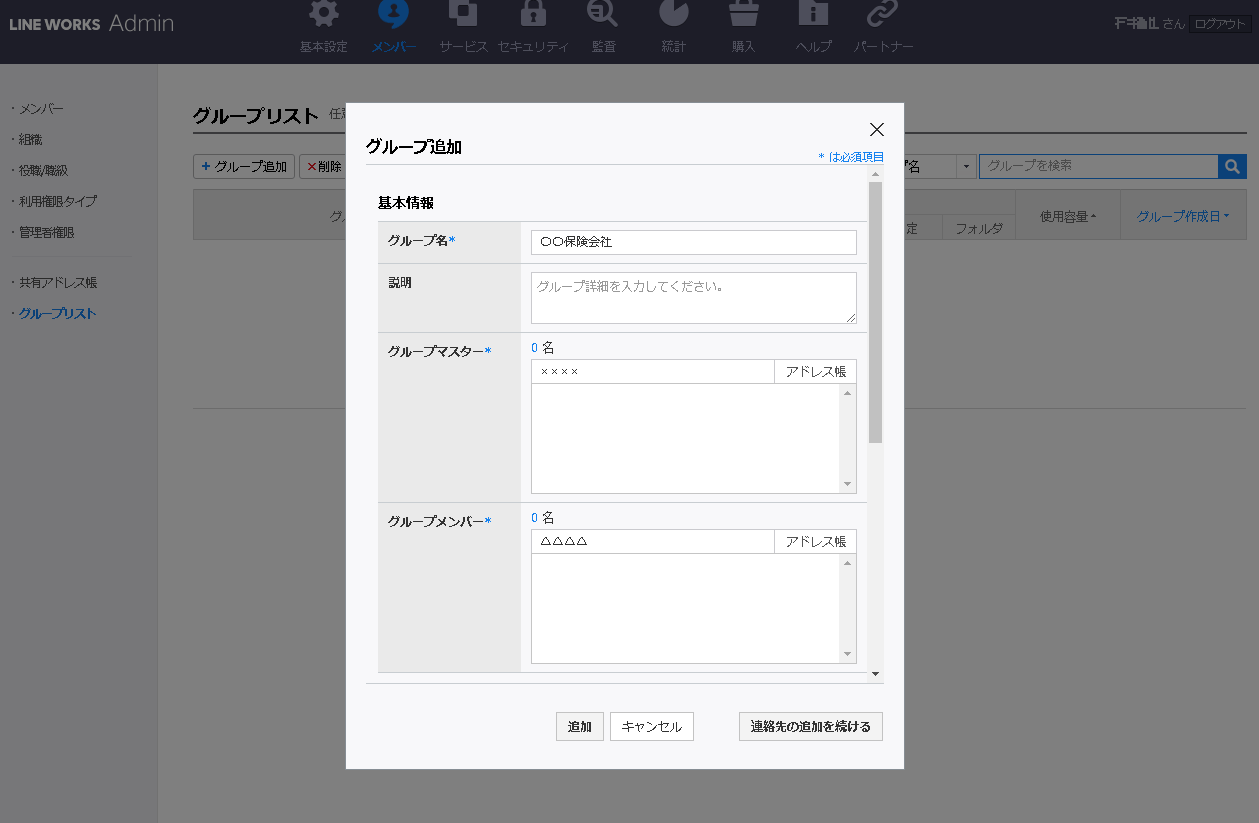The image size is (1259, 823).
Task: Click 連絡先の追加を続ける button
Action: pyautogui.click(x=810, y=727)
